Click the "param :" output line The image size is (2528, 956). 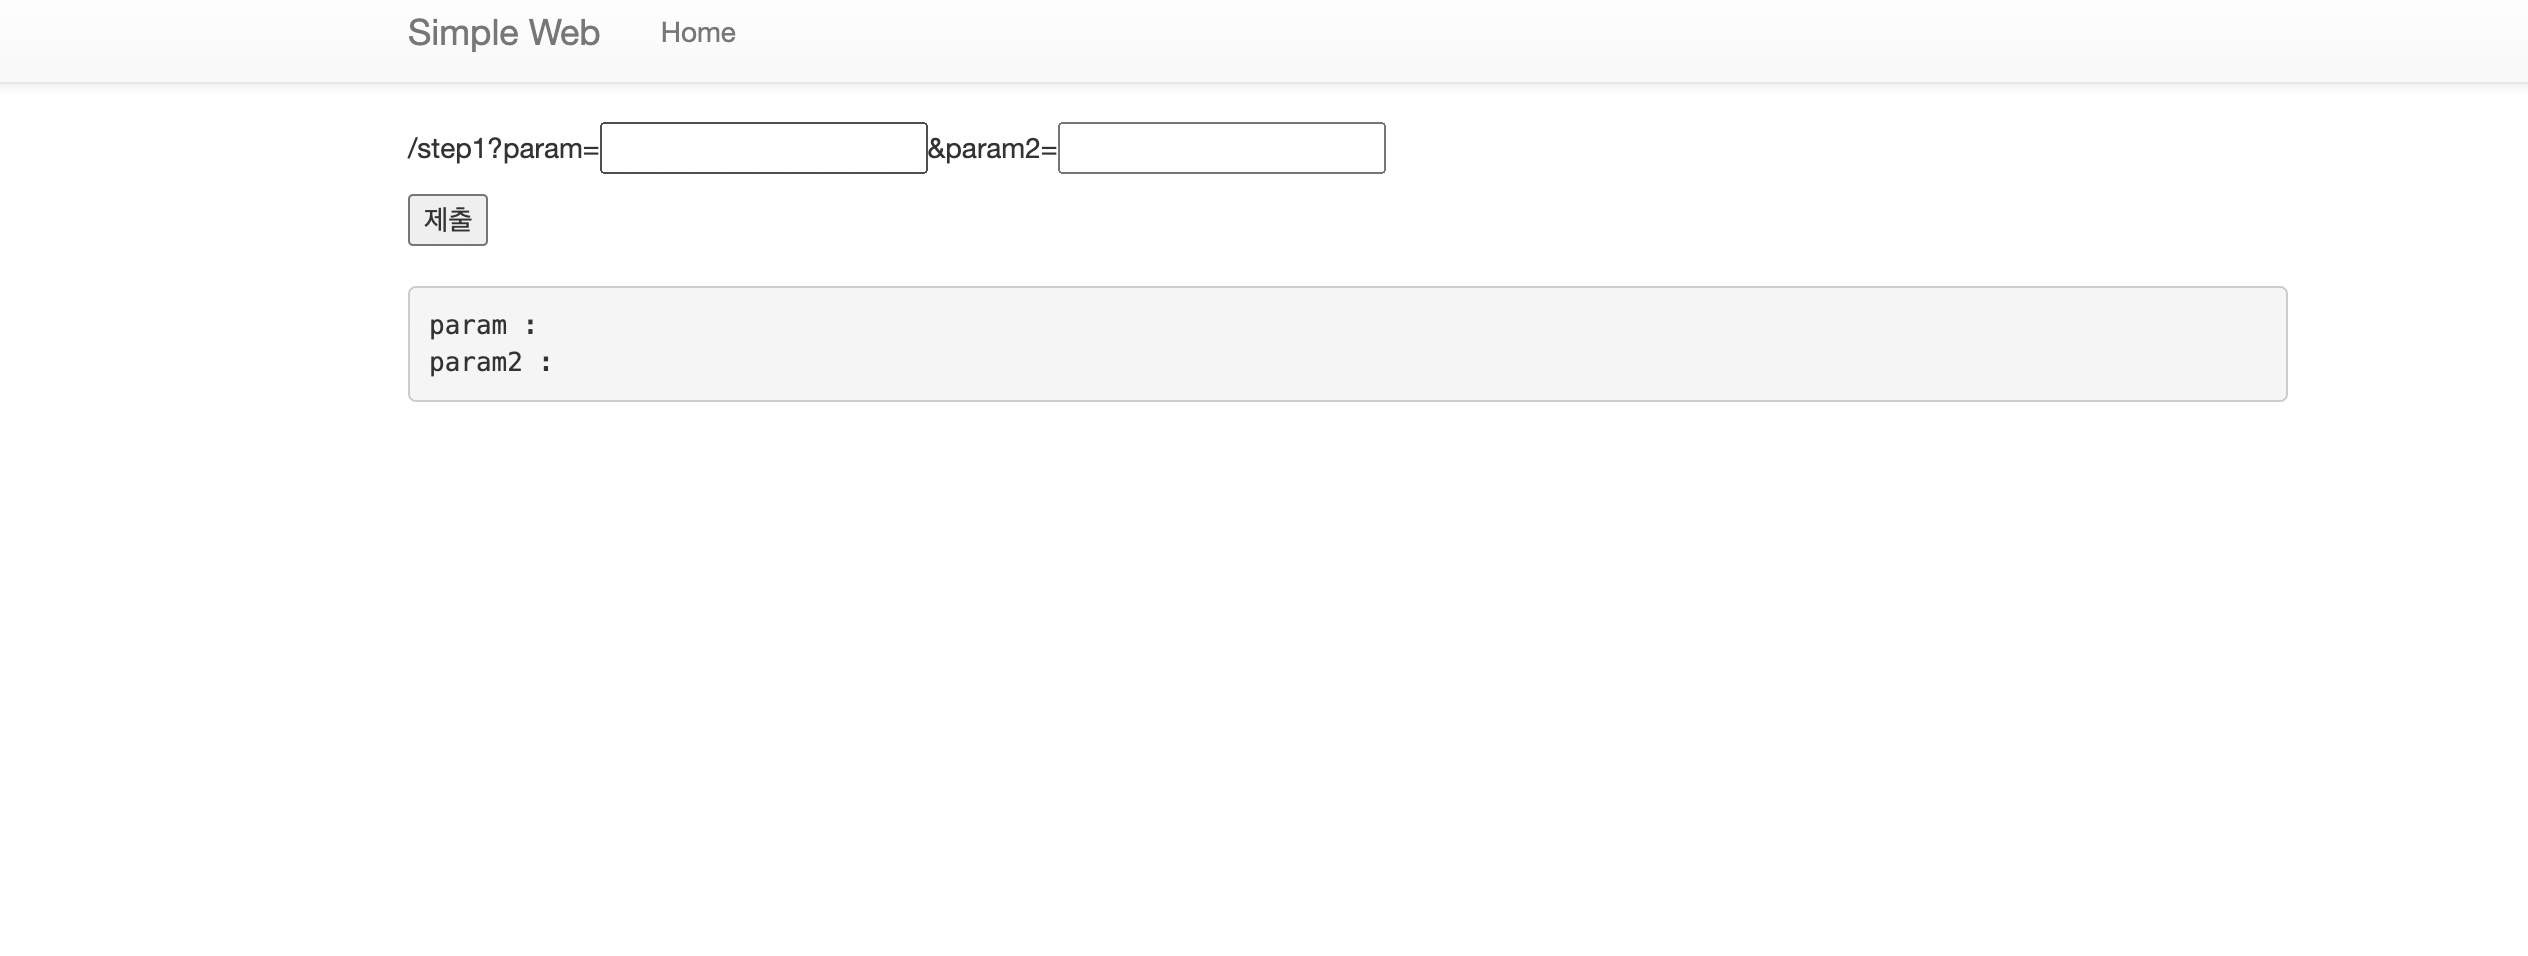pyautogui.click(x=483, y=326)
